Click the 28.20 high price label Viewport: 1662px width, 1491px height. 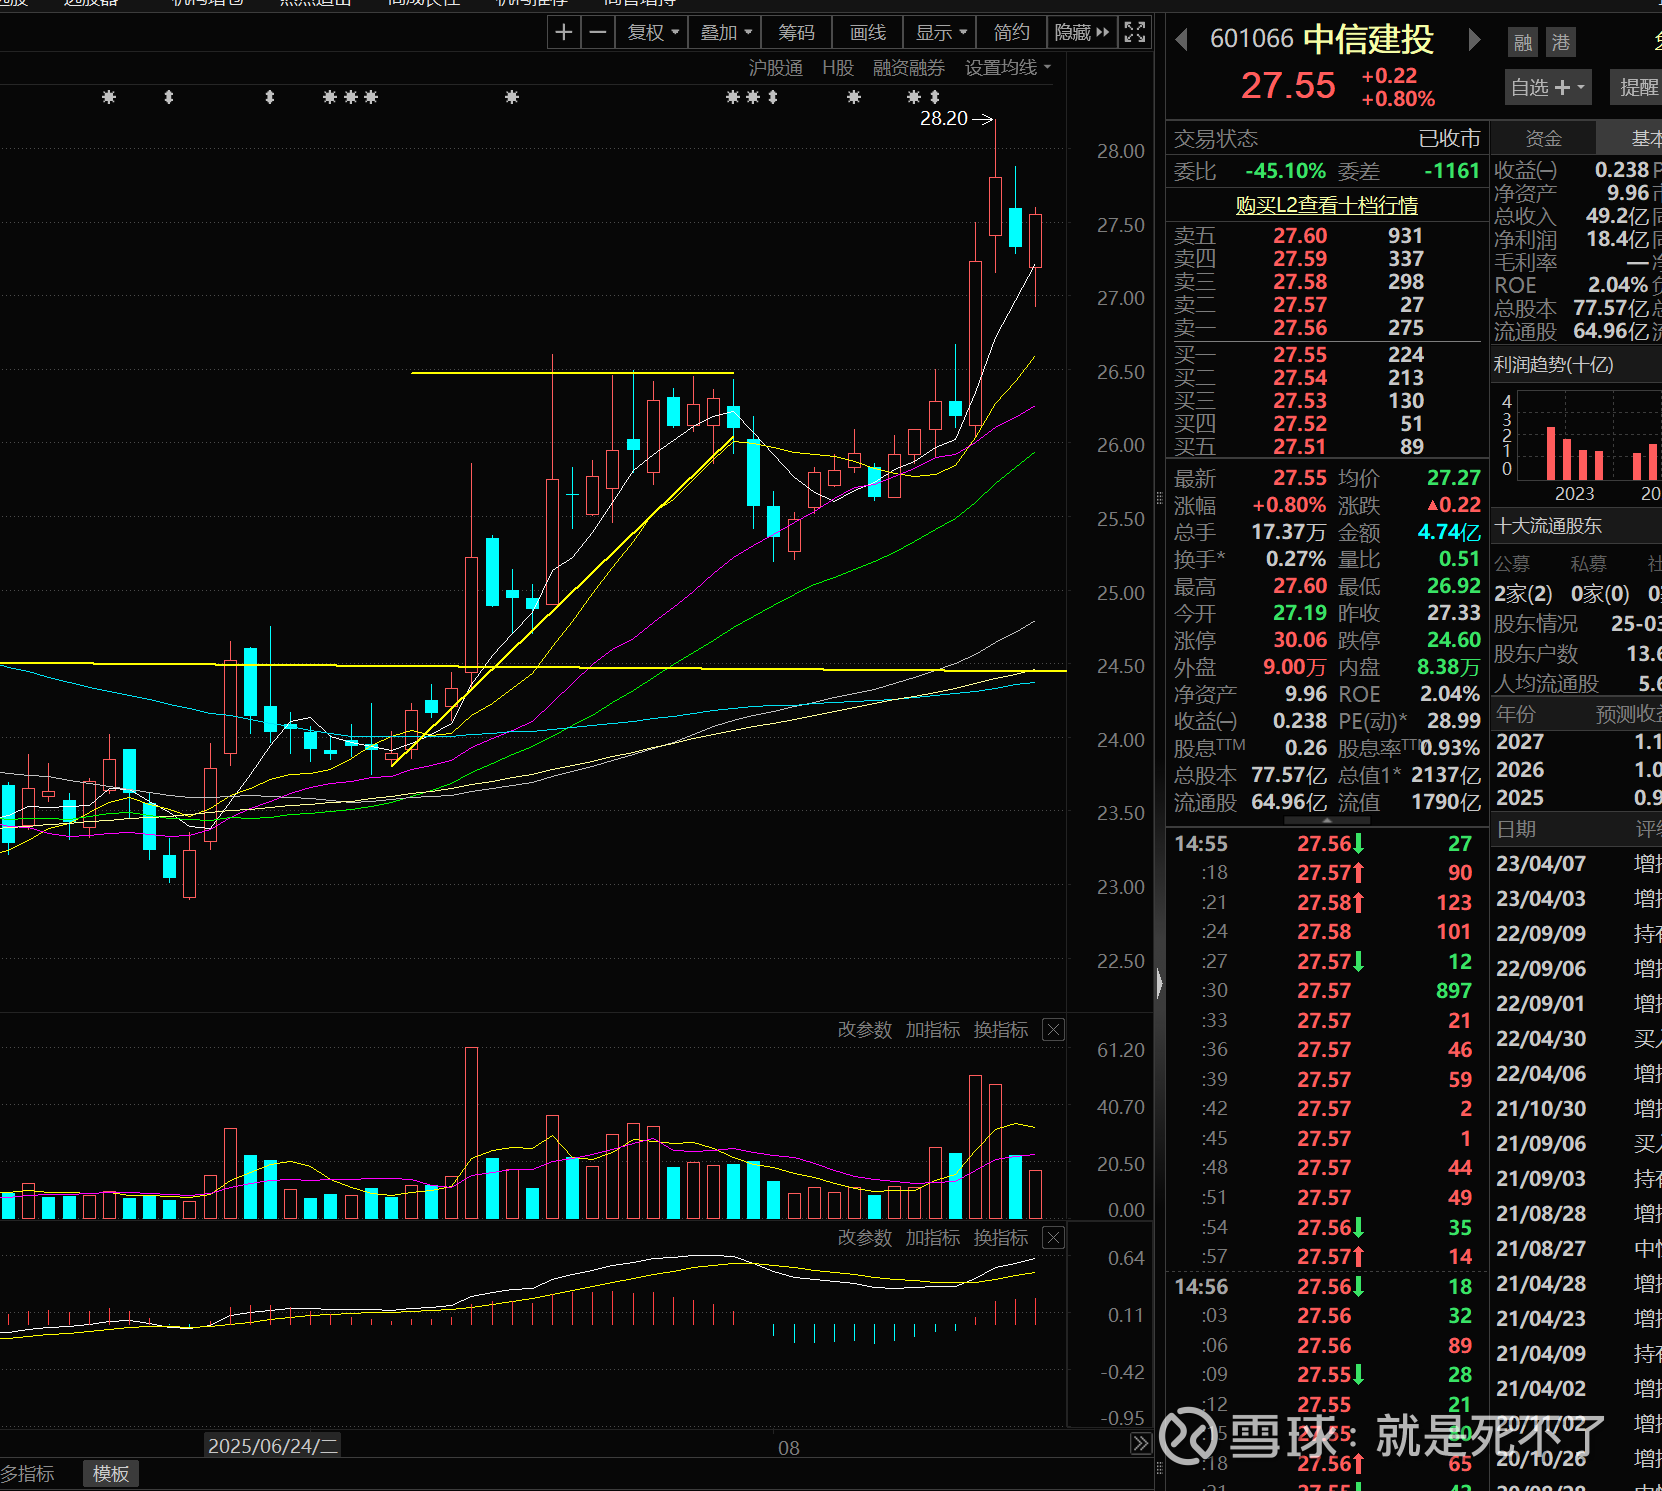coord(944,119)
